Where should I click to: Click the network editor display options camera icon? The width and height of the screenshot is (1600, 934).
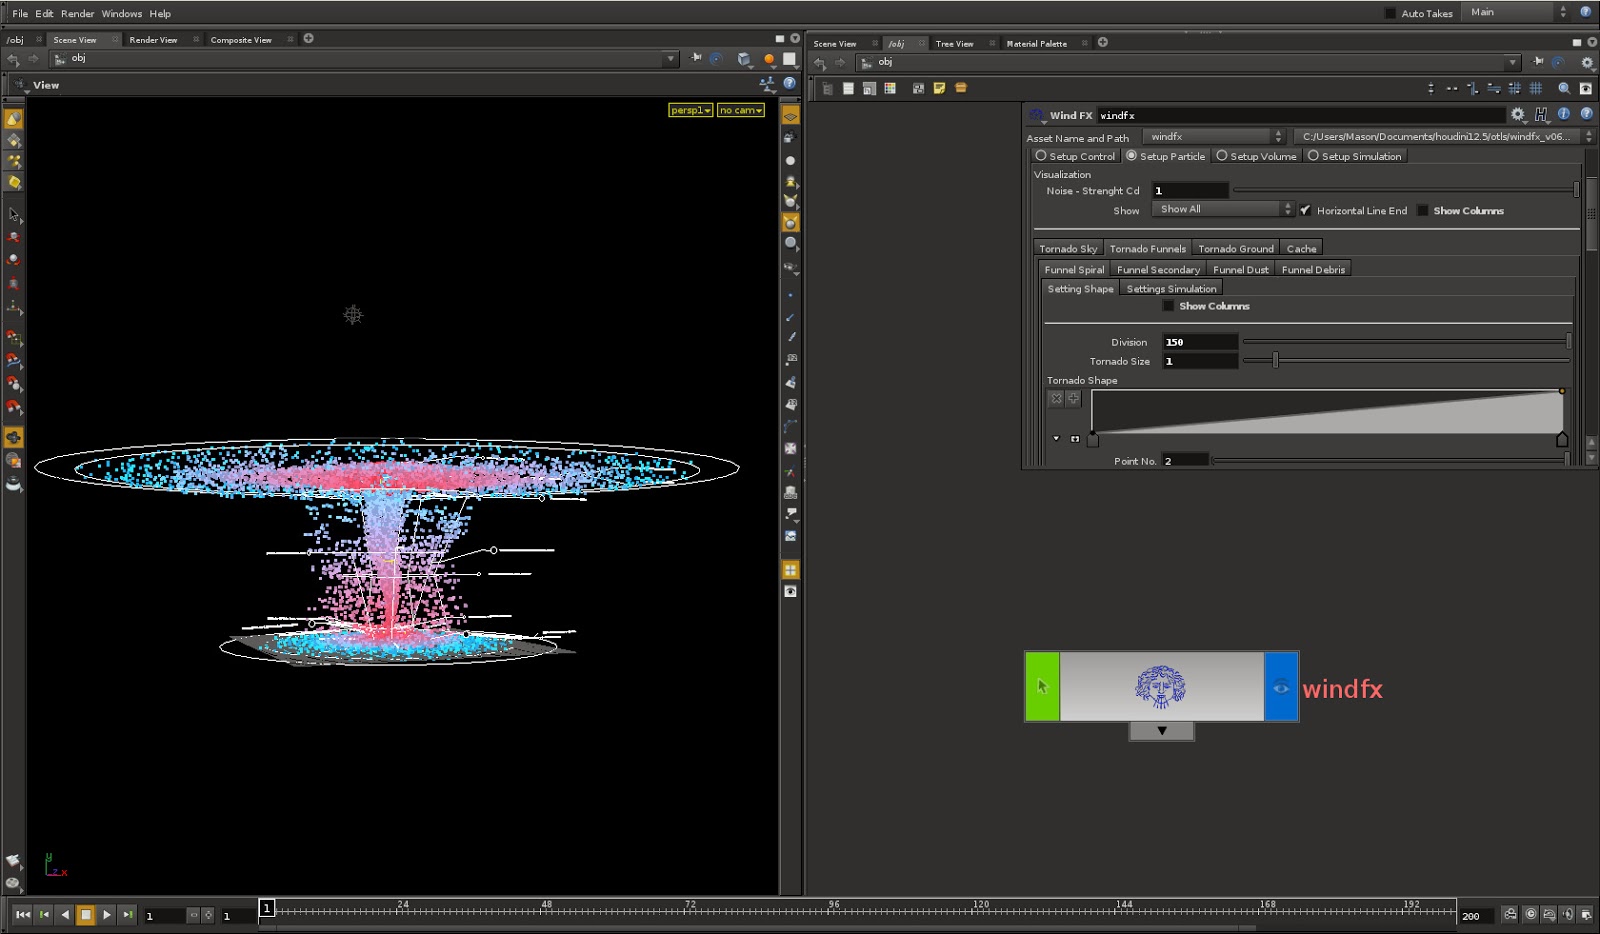(1586, 89)
